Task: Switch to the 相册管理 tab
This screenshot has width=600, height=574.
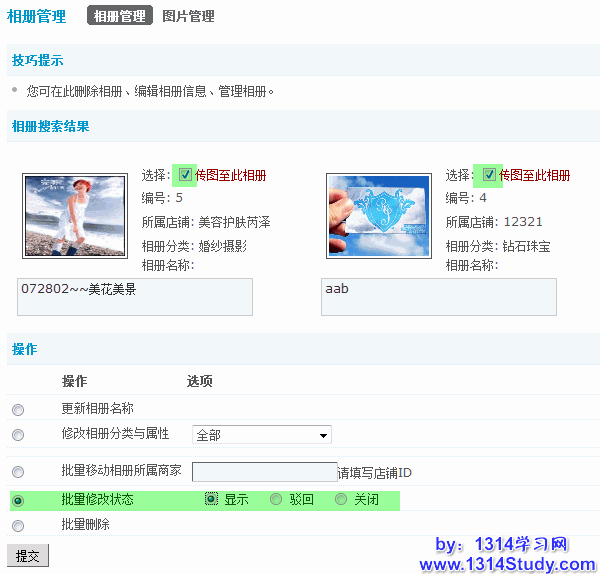Action: (x=120, y=16)
